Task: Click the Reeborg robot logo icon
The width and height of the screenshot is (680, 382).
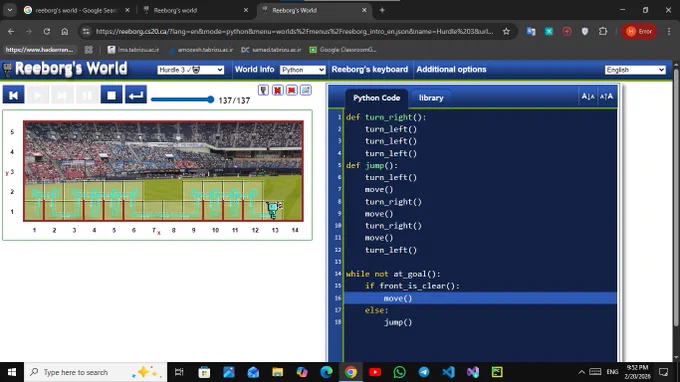Action: (7, 69)
